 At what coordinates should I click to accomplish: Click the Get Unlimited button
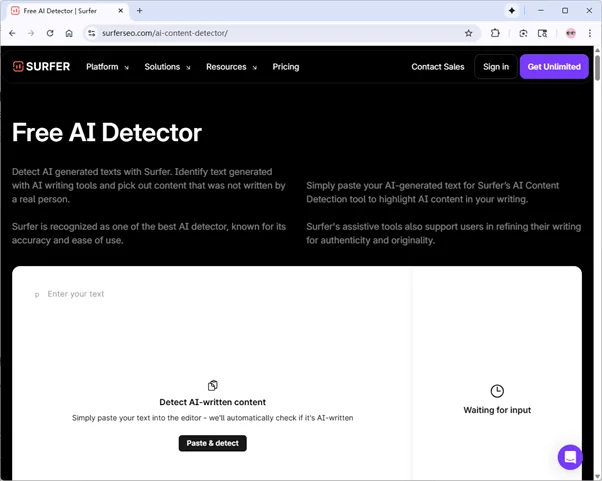[554, 67]
